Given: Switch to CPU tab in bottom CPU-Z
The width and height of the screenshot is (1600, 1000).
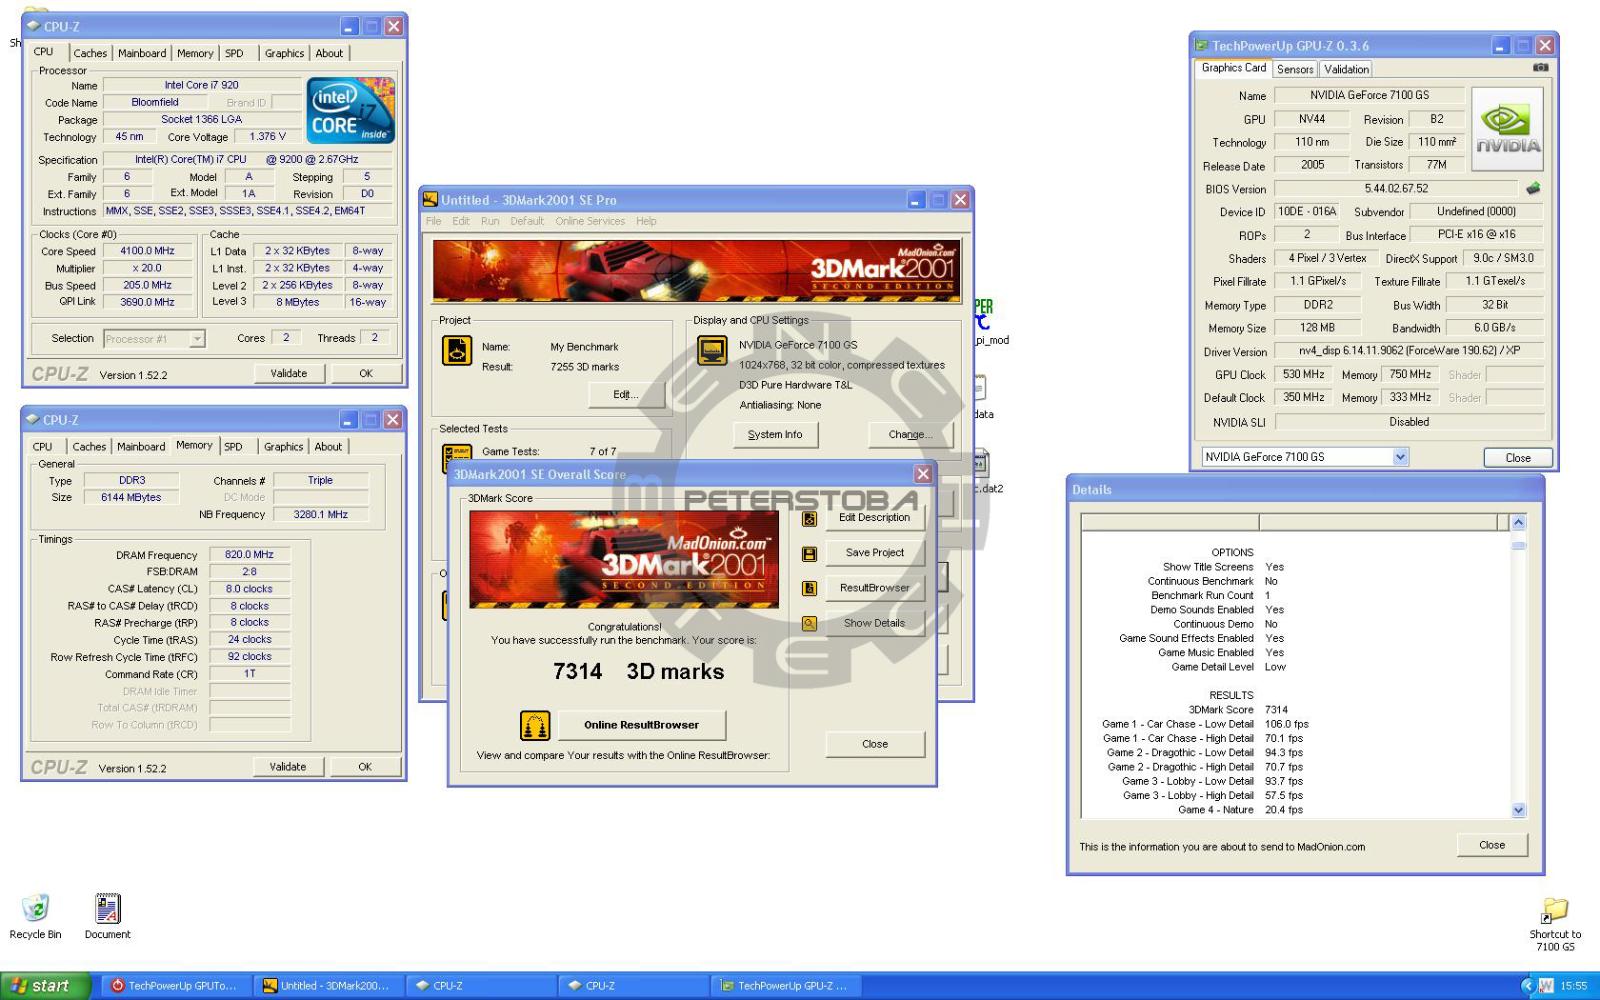Looking at the screenshot, I should (x=42, y=447).
